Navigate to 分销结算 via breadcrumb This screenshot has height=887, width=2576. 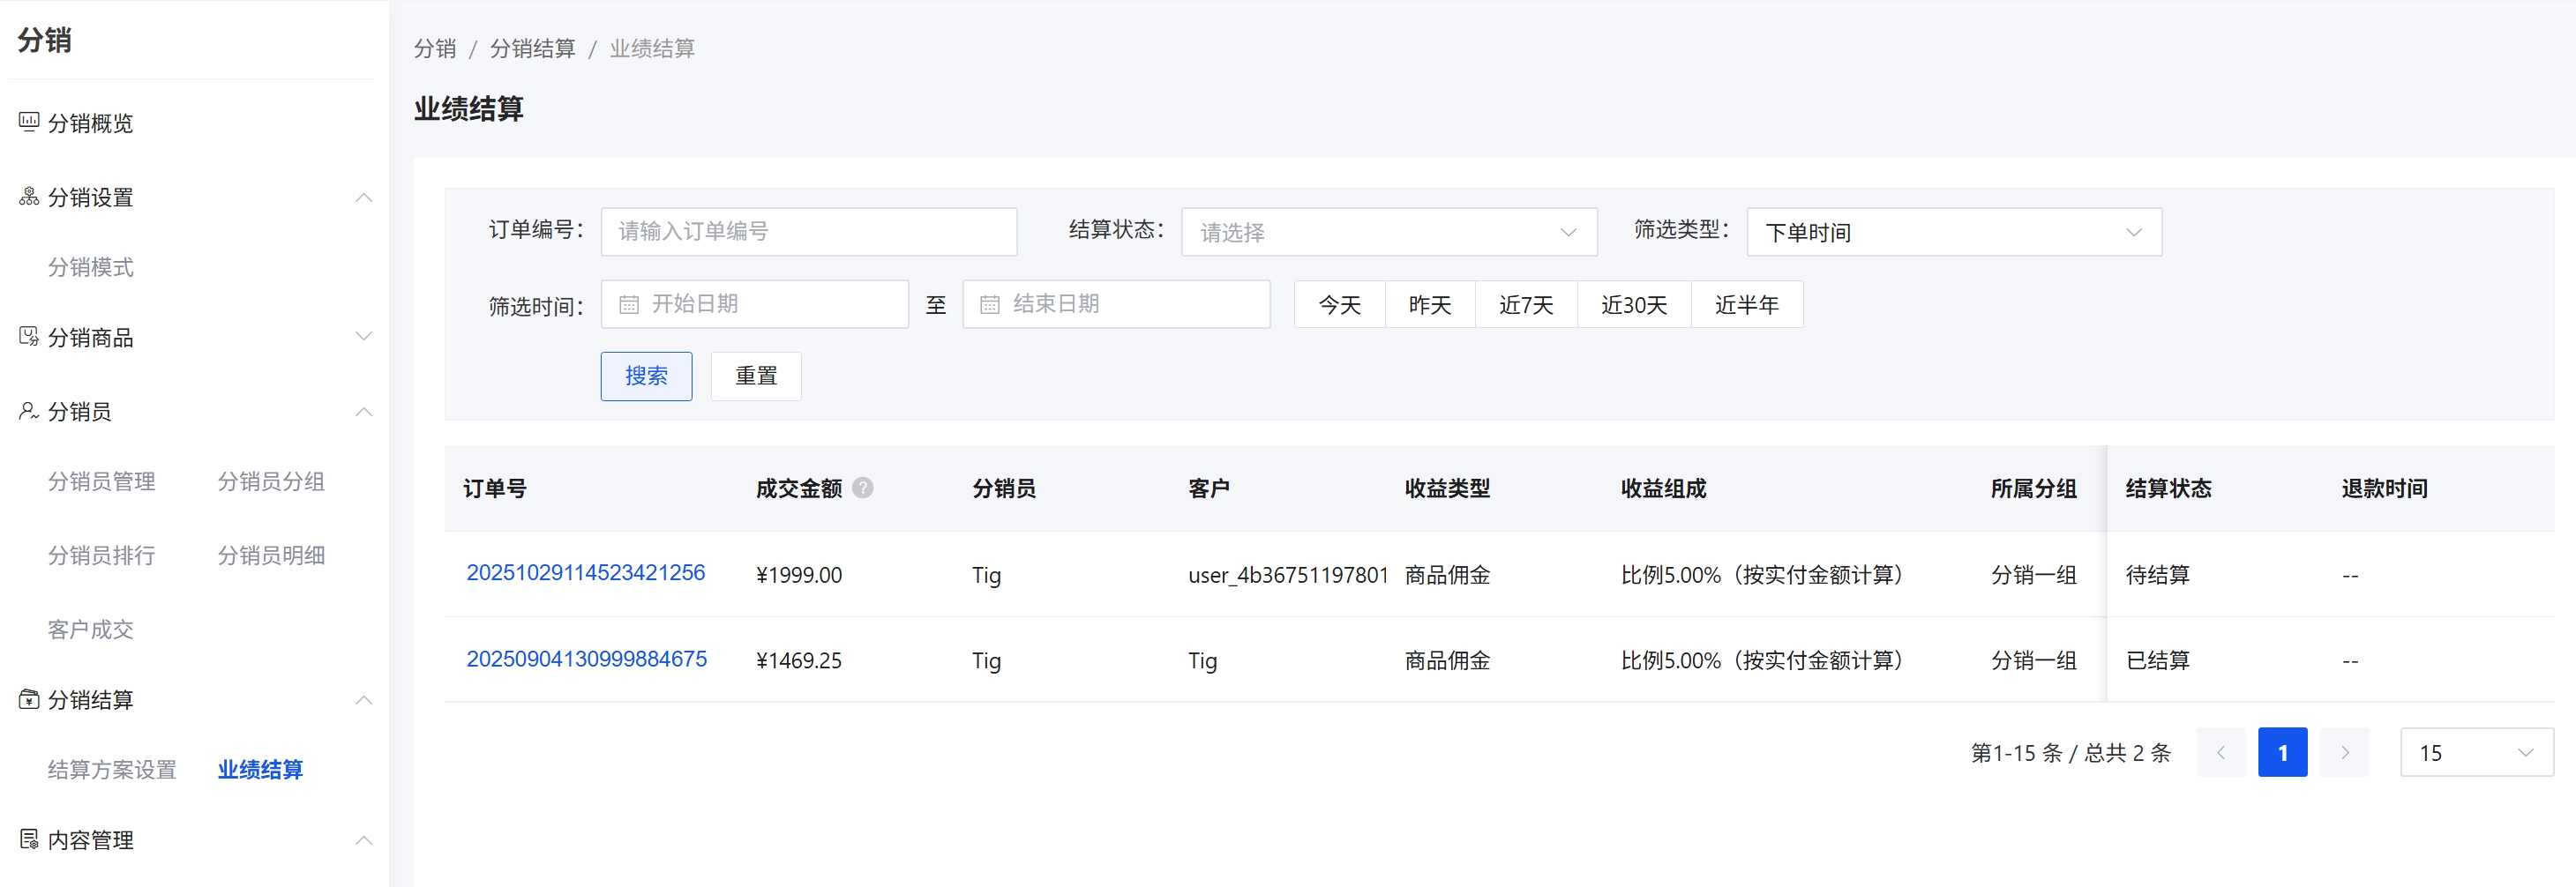point(534,48)
